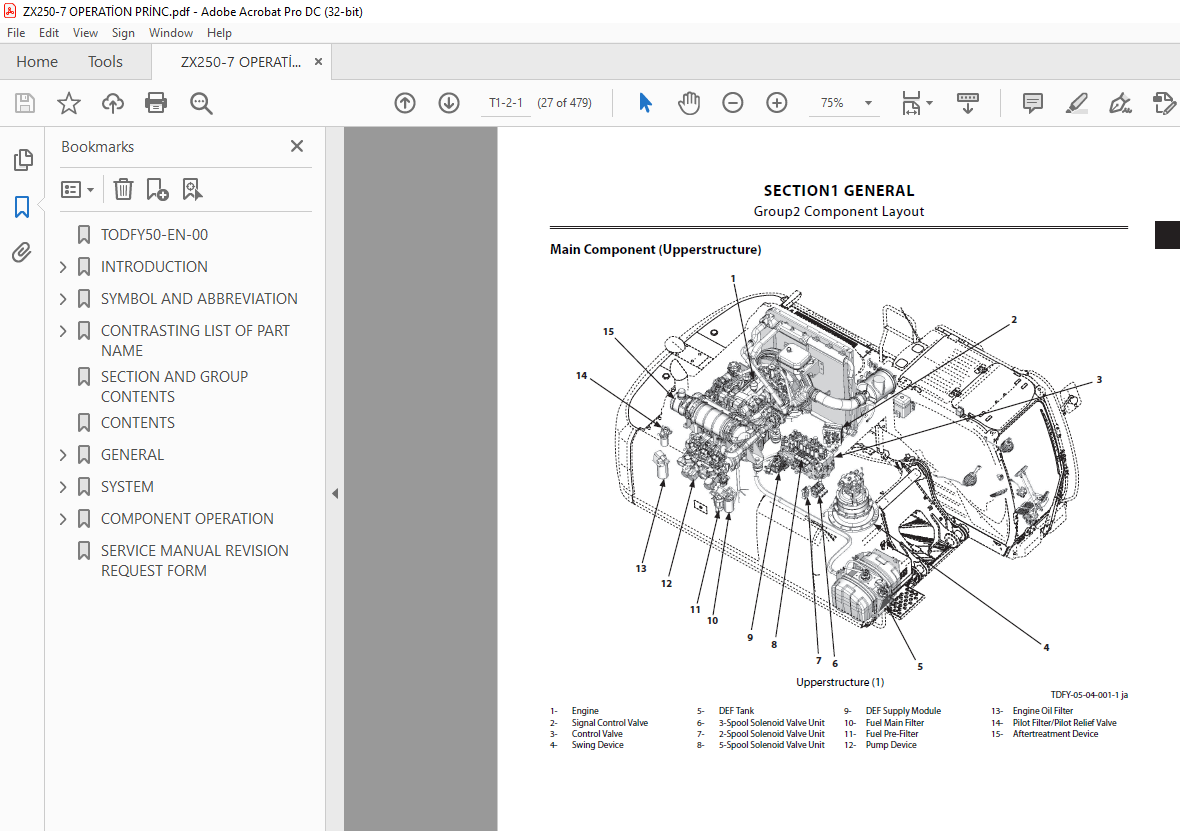Click the 'Upperstructure (1)' caption
The width and height of the screenshot is (1180, 831).
840,682
